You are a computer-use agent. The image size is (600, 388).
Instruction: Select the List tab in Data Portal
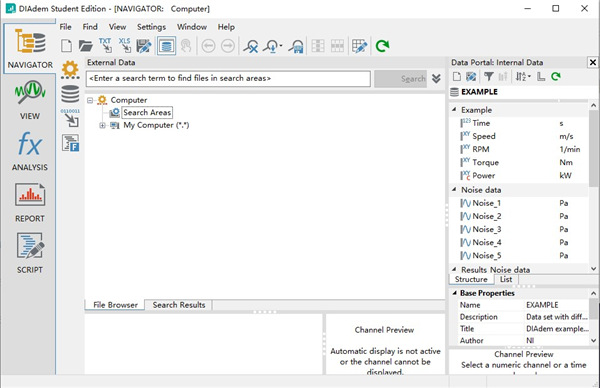click(506, 279)
